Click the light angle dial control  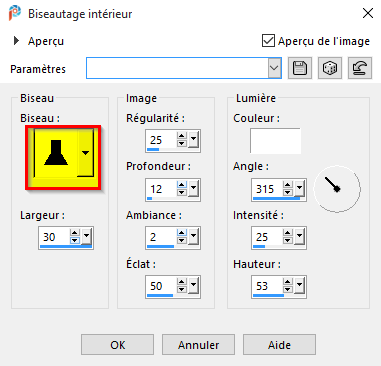point(337,189)
